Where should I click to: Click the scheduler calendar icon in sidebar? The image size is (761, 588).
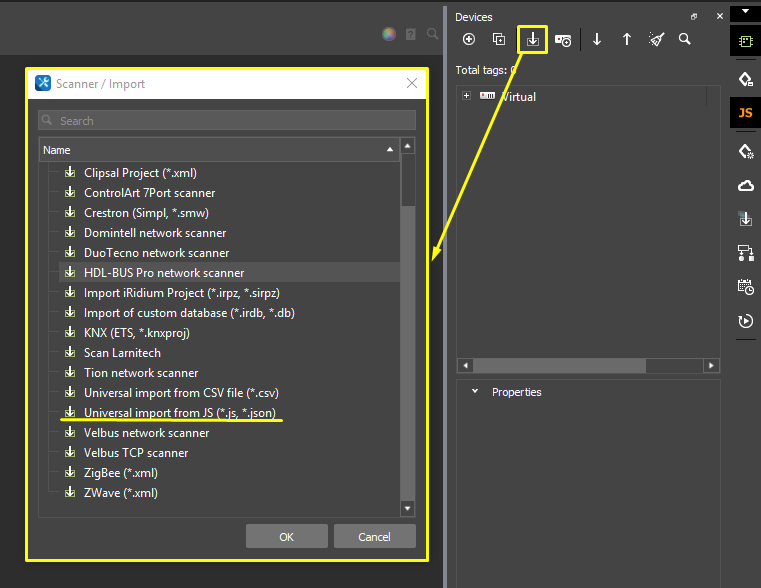[745, 286]
